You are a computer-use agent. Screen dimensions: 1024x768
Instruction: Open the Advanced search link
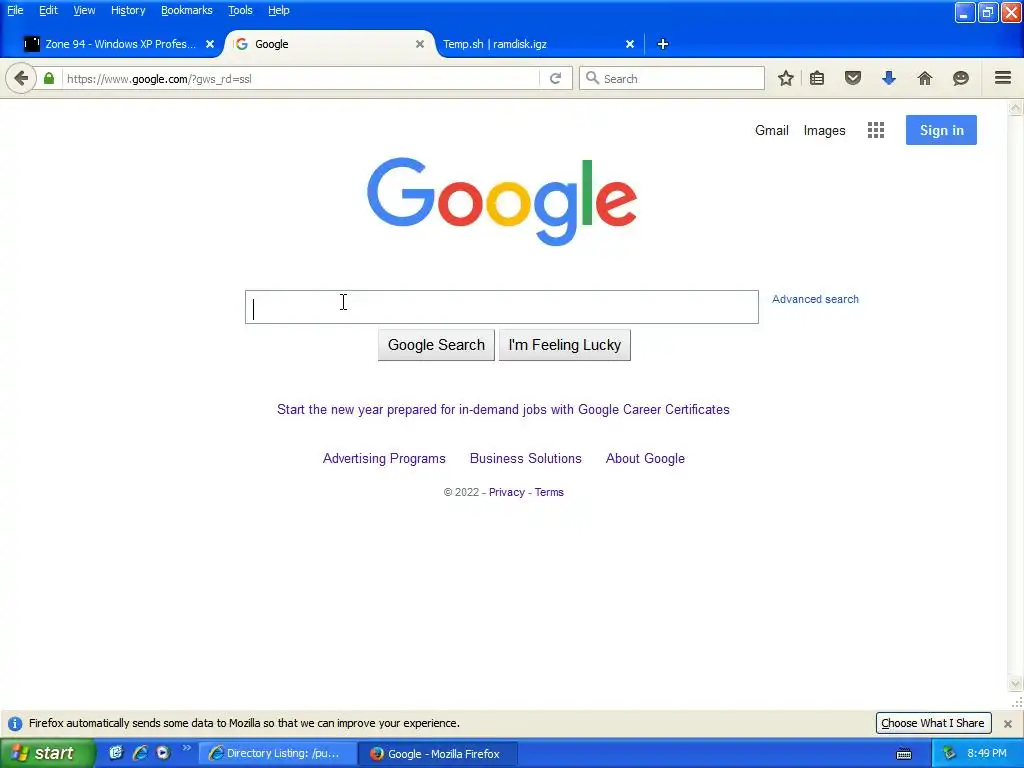pos(815,299)
